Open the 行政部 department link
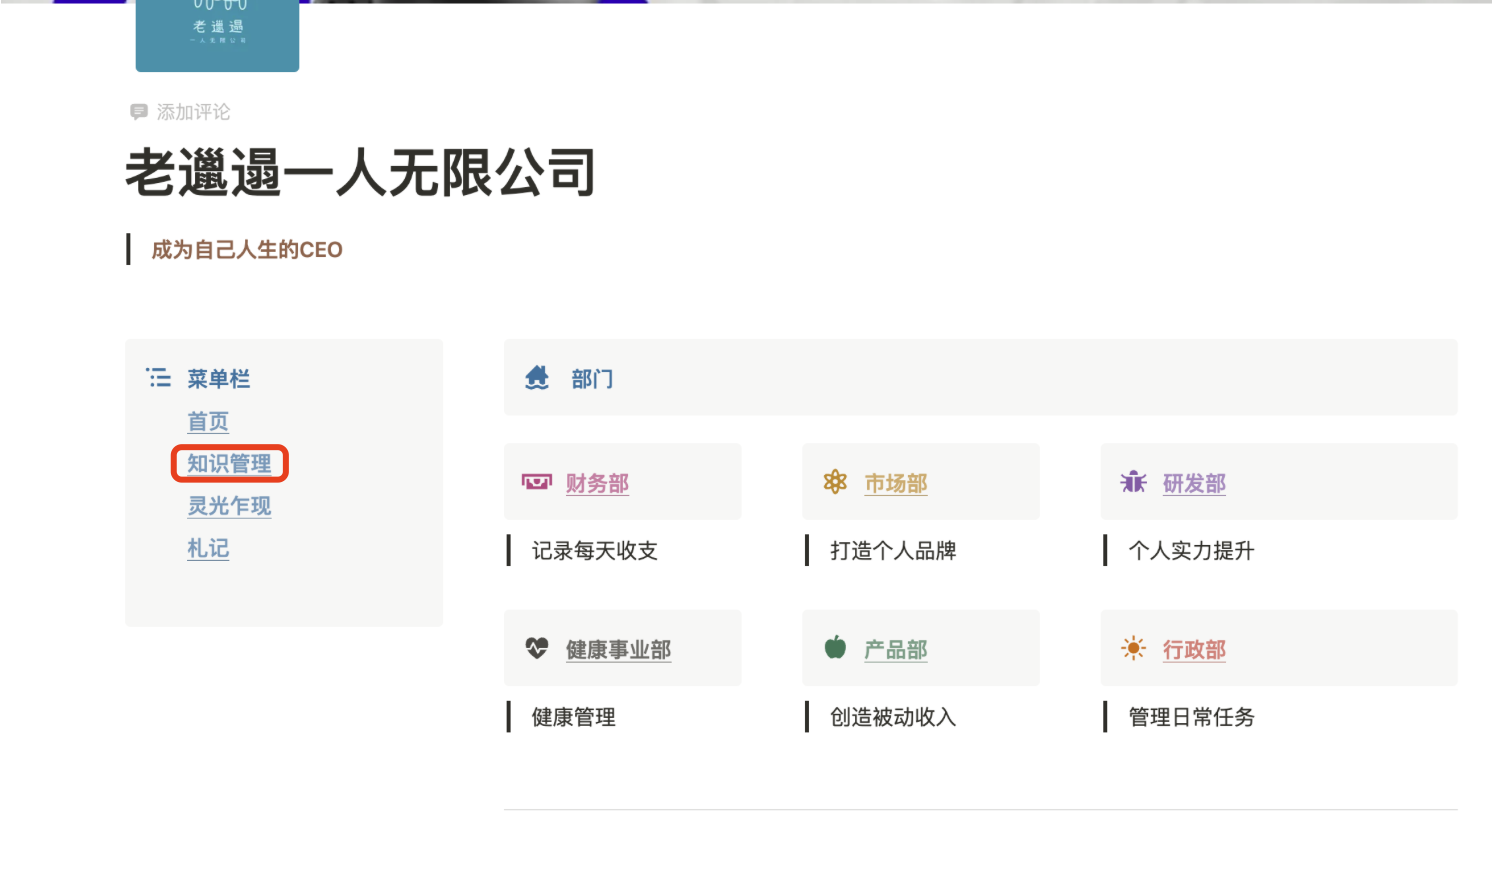 point(1194,649)
